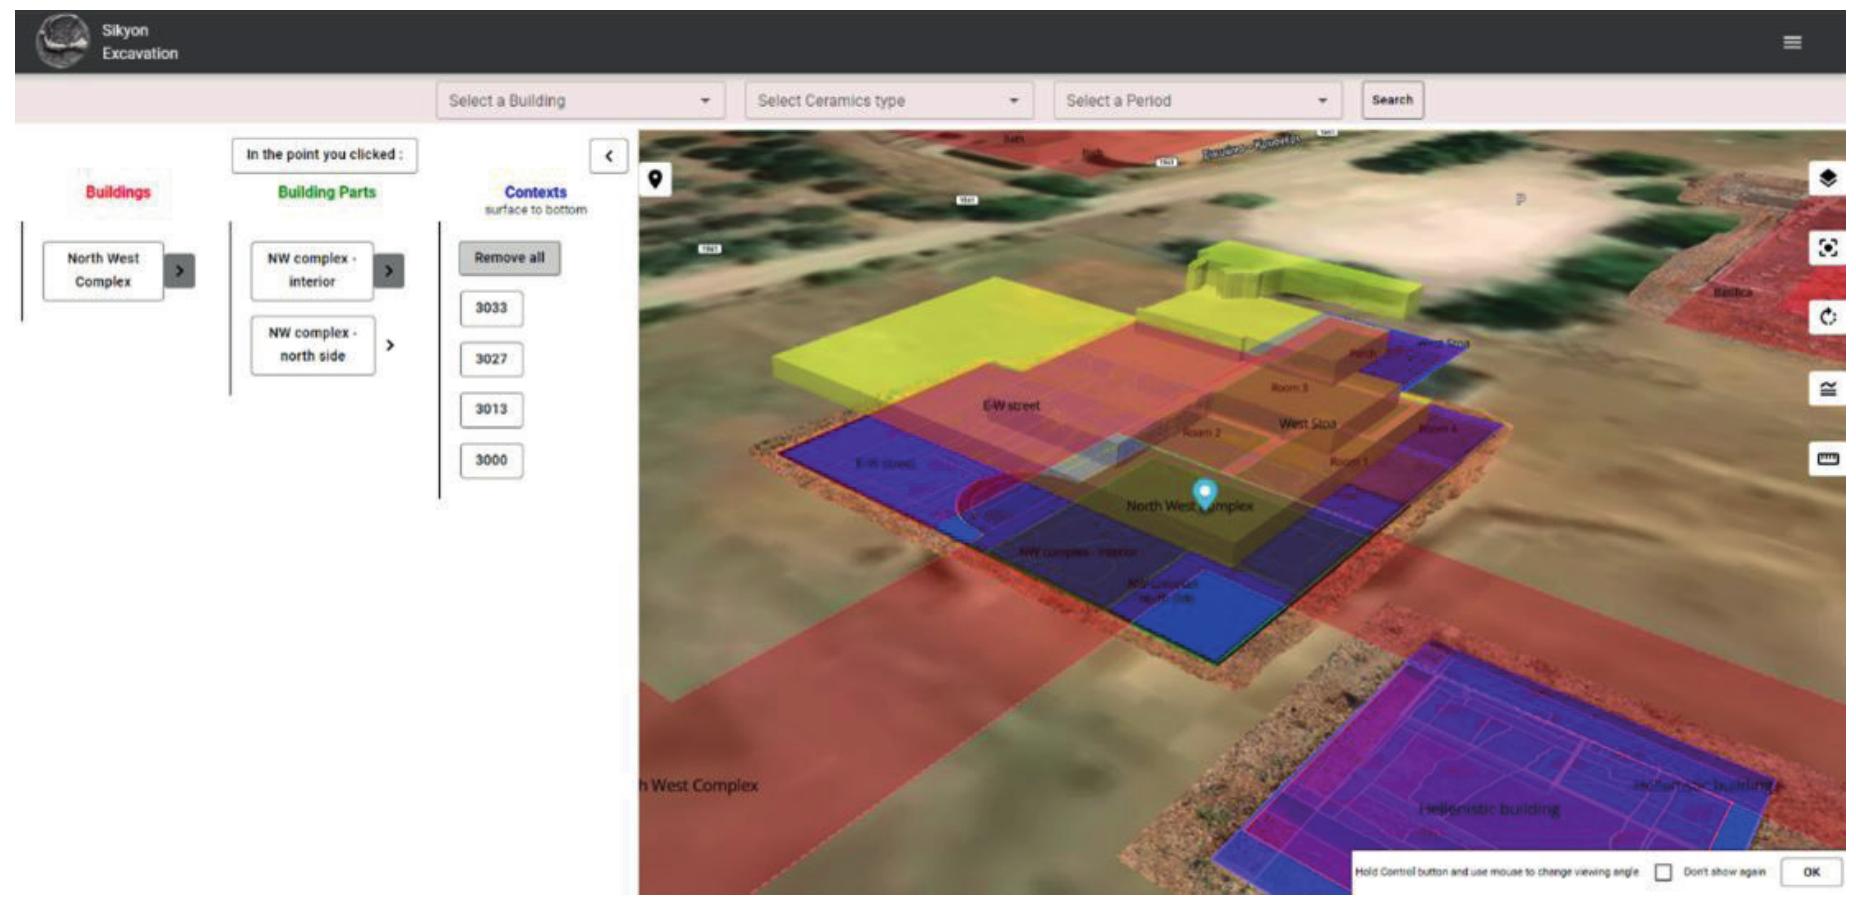The image size is (1856, 910).
Task: Click the rotate view icon
Action: pos(1827,318)
